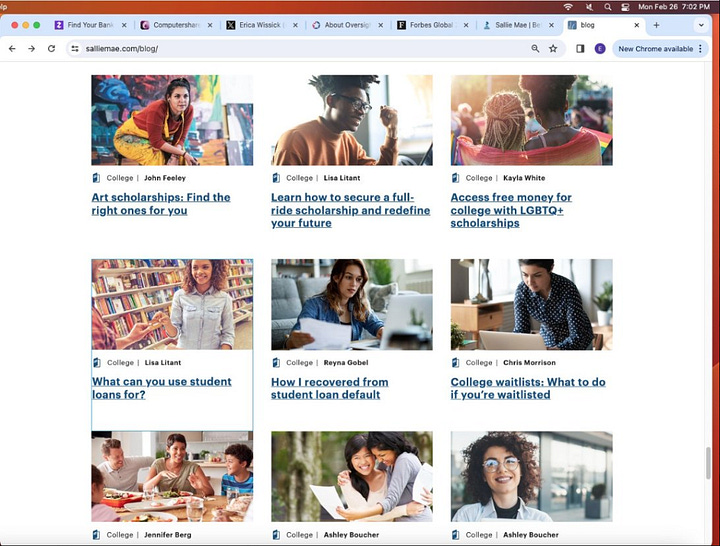Click the College icon beside Reyna Gobel

pyautogui.click(x=276, y=362)
